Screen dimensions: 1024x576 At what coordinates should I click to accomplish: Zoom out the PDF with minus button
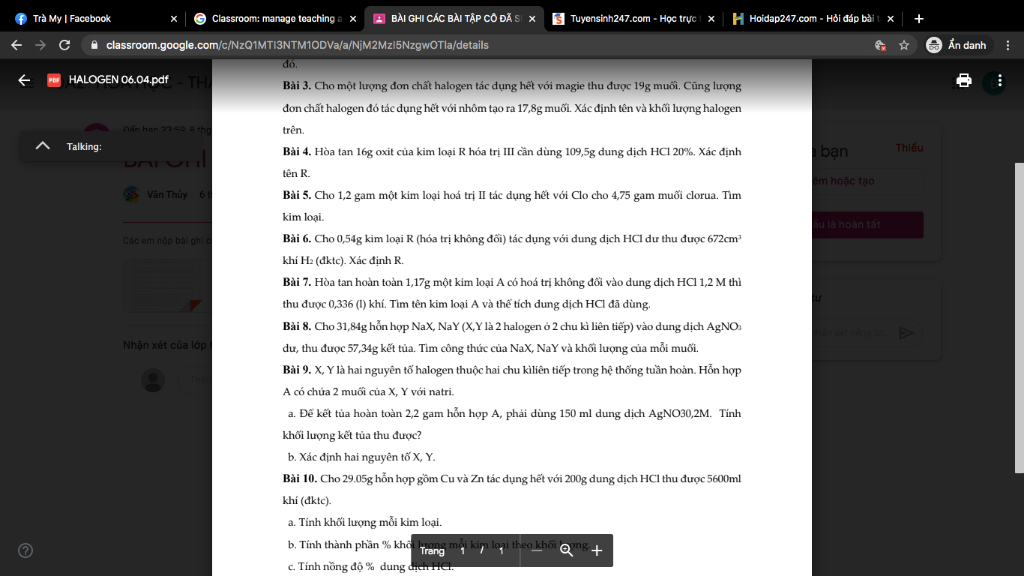(537, 551)
